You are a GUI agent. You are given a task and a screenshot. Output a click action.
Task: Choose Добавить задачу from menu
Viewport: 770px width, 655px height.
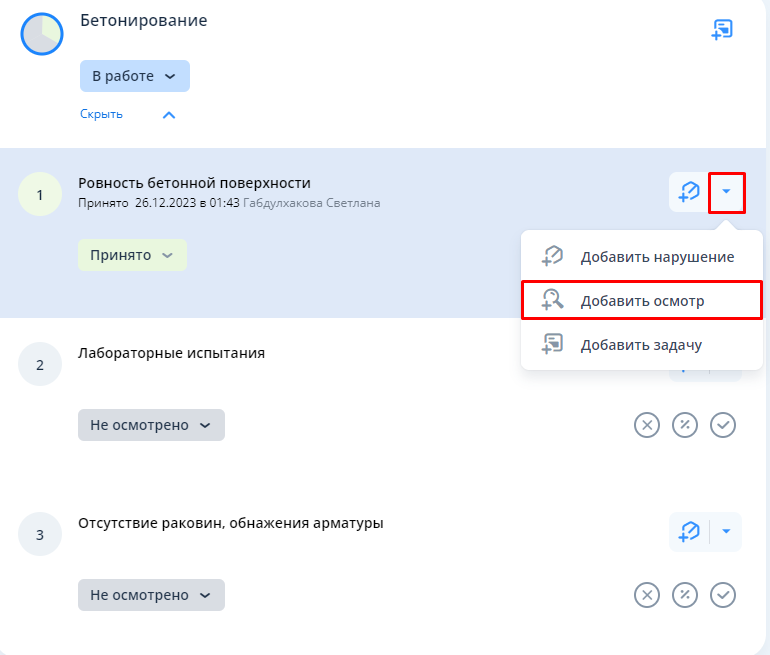[x=640, y=345]
